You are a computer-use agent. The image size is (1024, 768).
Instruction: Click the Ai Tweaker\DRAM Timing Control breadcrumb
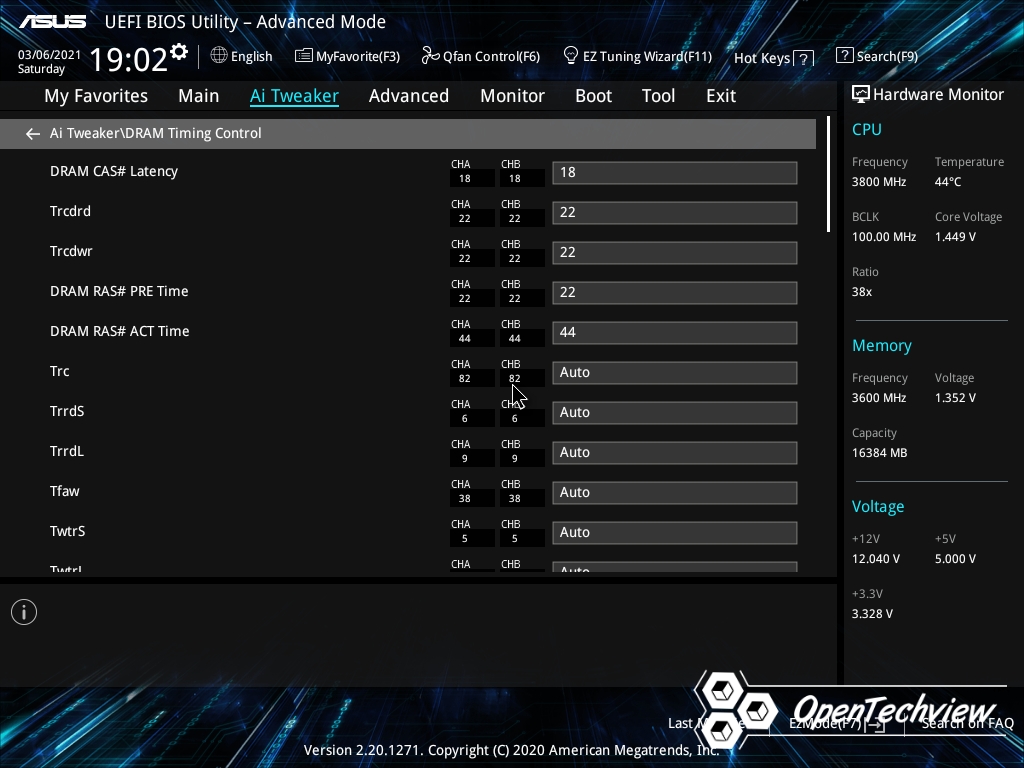[155, 133]
